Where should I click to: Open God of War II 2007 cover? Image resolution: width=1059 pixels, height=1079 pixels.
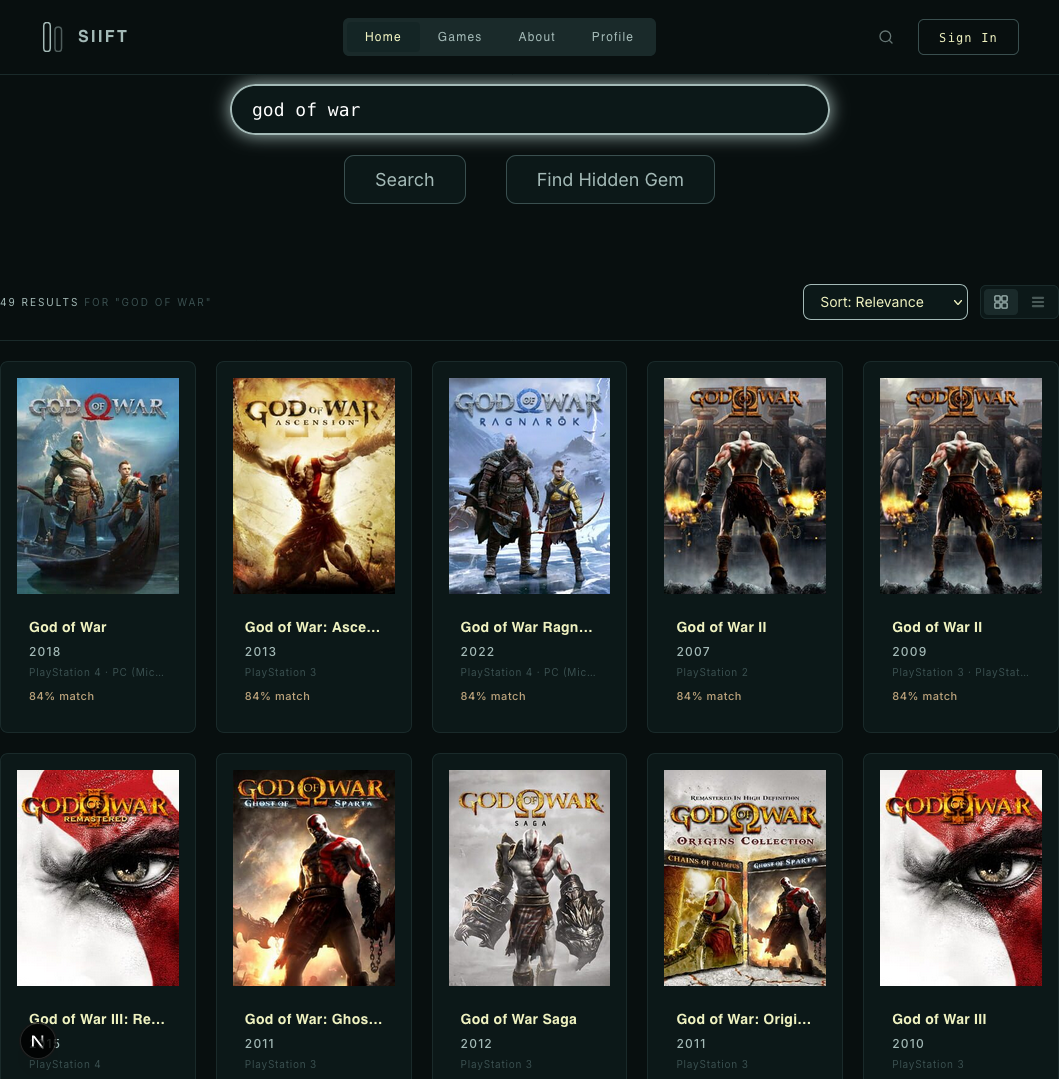tap(745, 486)
